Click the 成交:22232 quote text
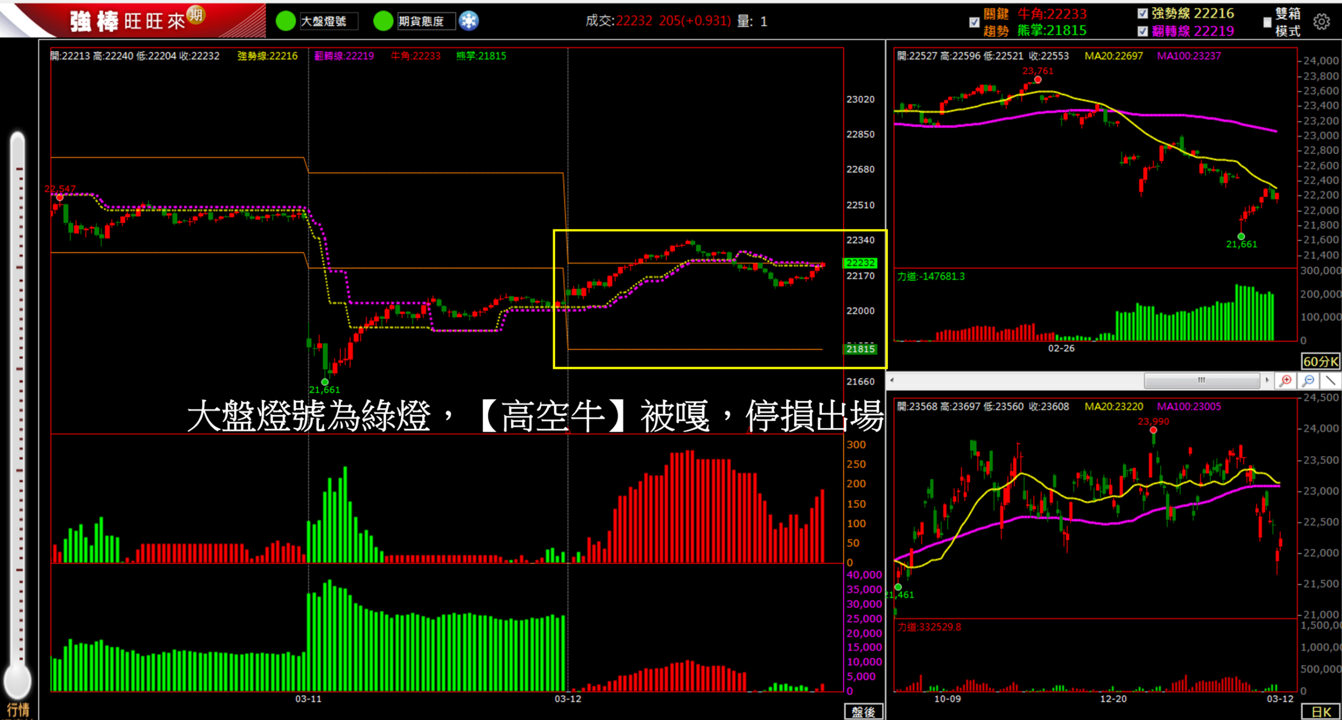Image resolution: width=1342 pixels, height=720 pixels. coord(620,20)
